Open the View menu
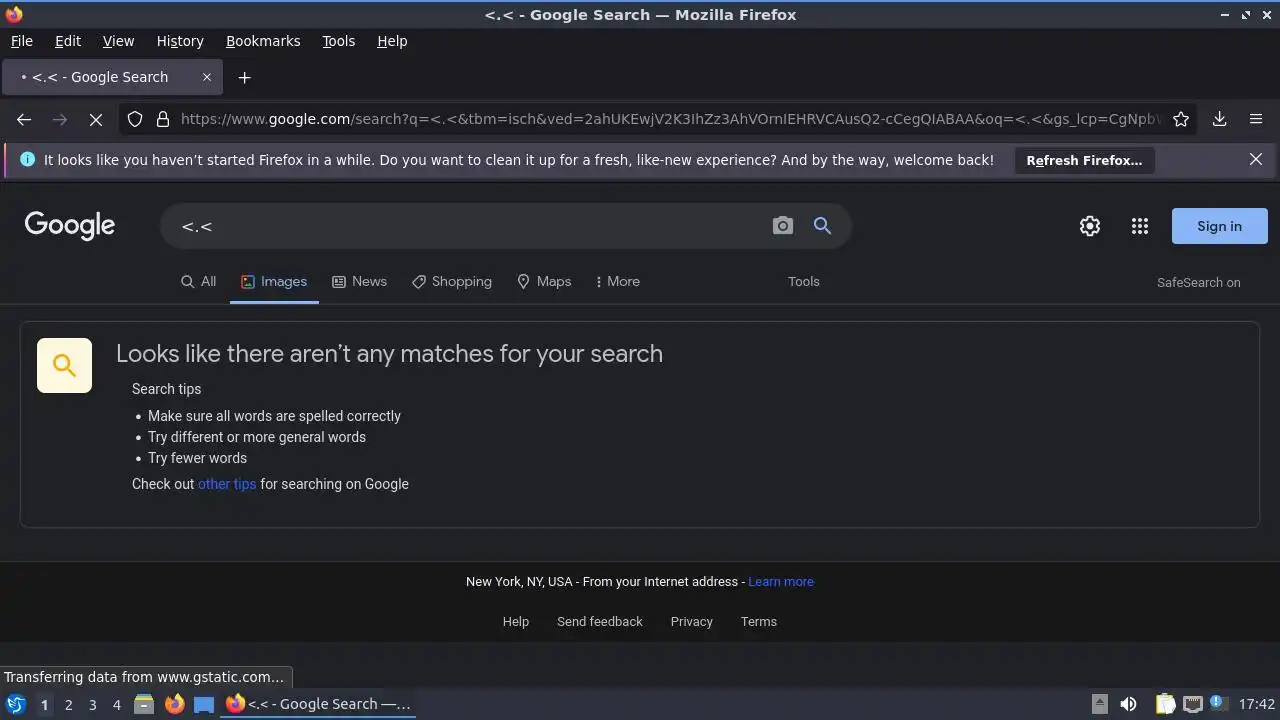1280x720 pixels. pos(118,41)
